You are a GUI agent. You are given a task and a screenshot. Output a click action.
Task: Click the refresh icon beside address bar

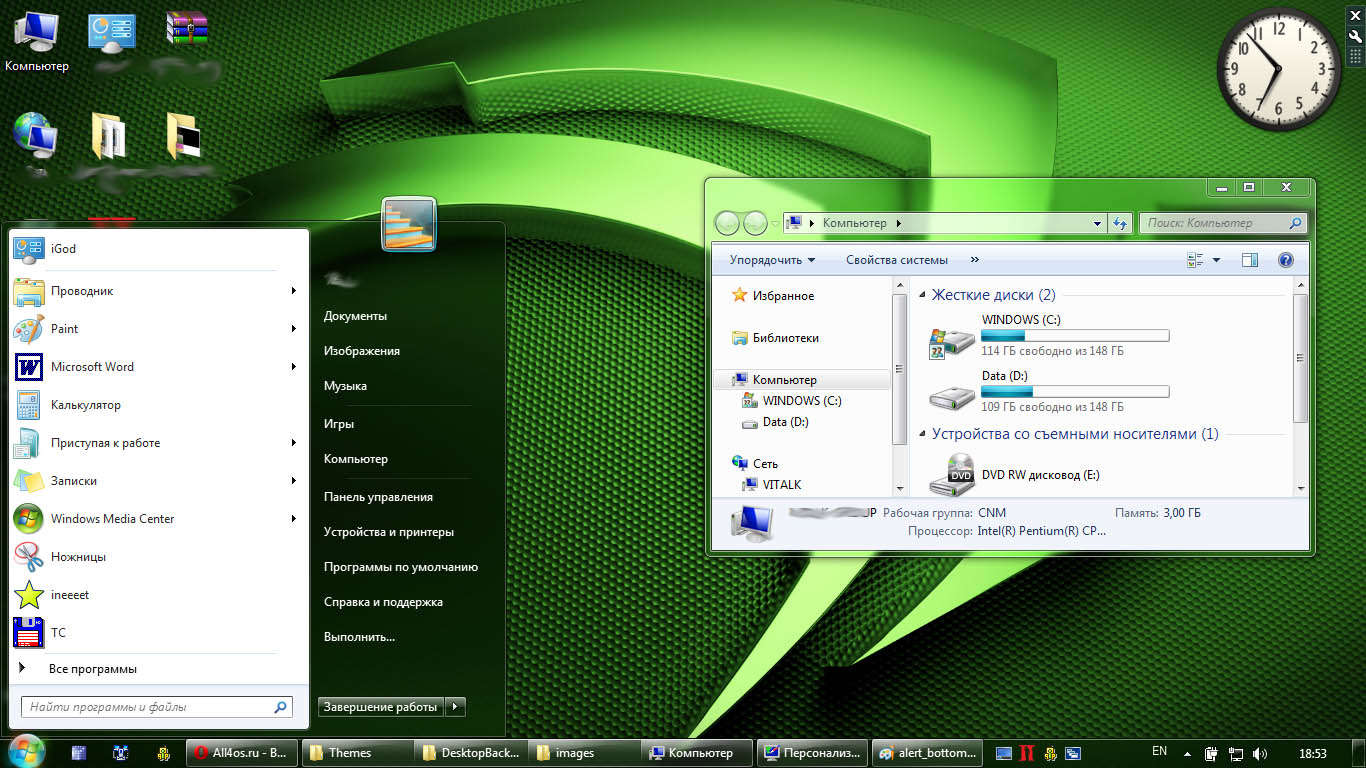click(x=1120, y=223)
